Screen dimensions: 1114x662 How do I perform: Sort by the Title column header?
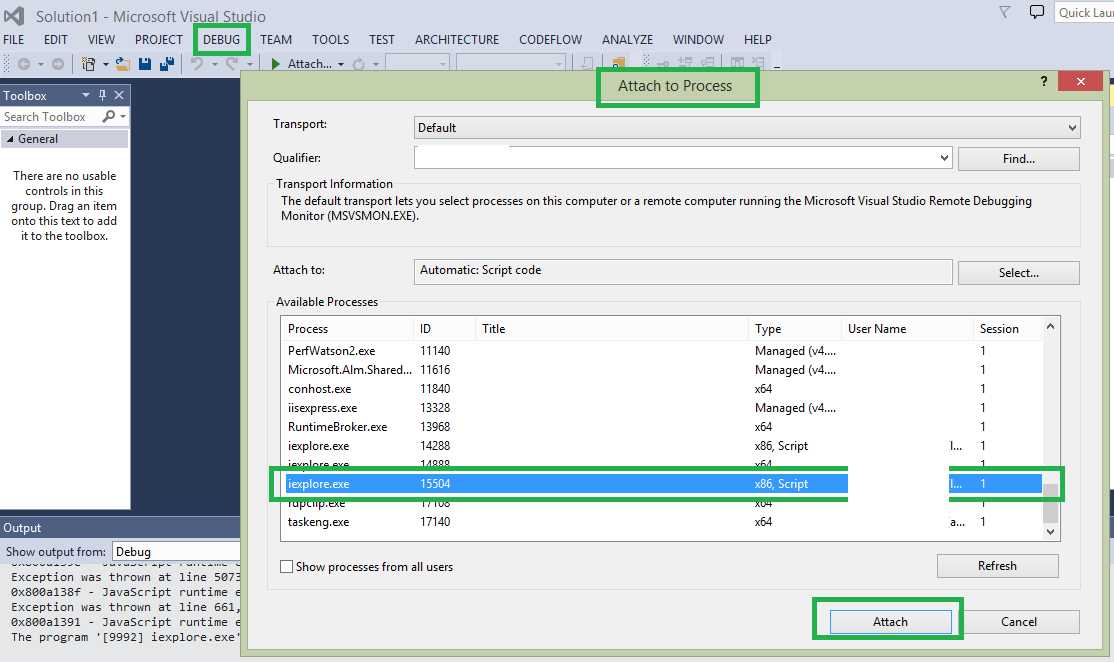pyautogui.click(x=612, y=329)
